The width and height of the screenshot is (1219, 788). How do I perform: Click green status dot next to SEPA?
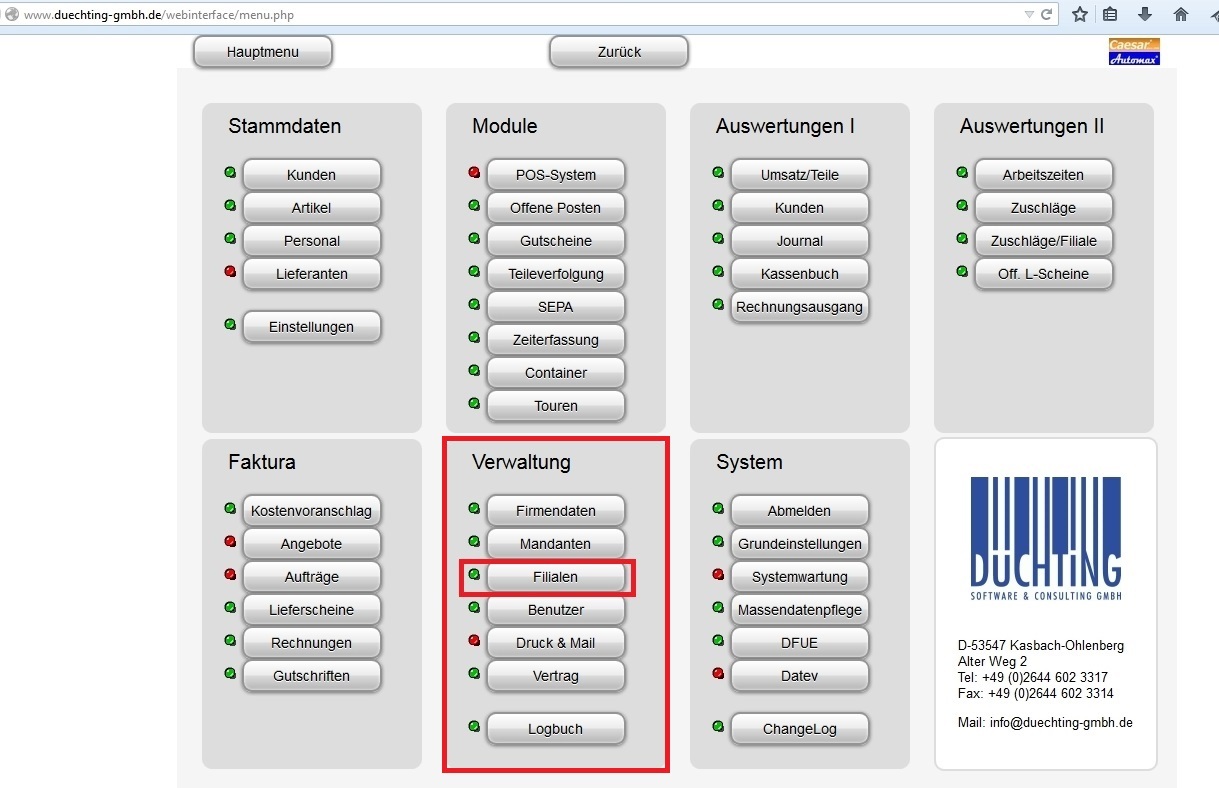474,304
